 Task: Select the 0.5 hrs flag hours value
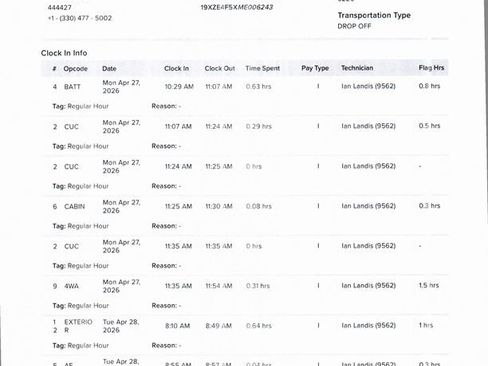(429, 126)
